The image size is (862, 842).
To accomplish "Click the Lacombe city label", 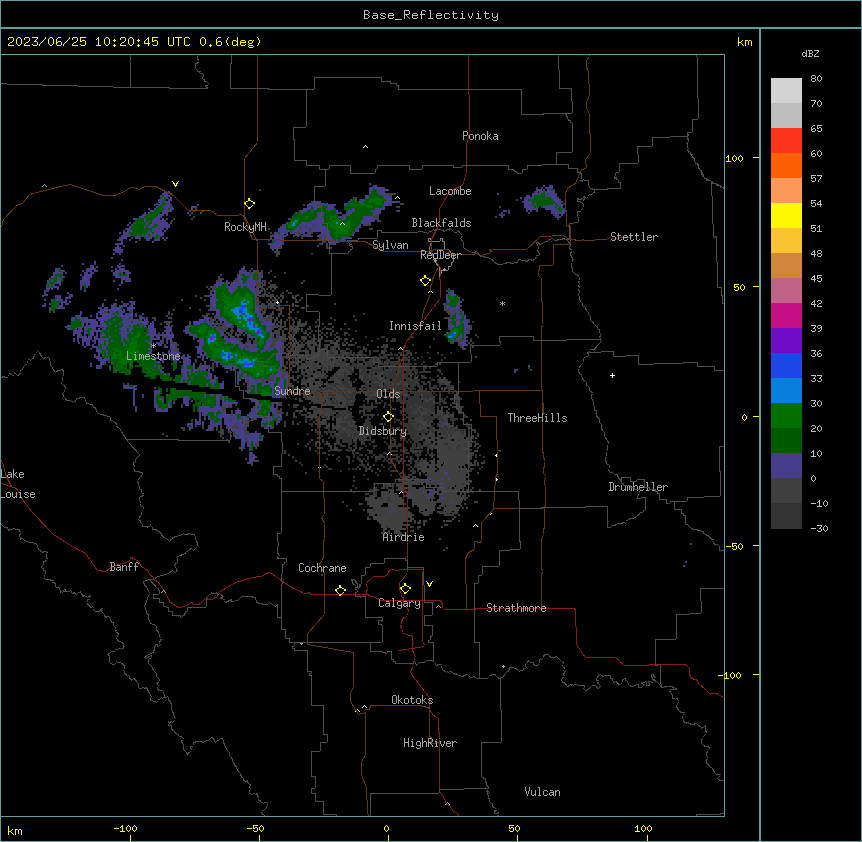I will click(x=450, y=191).
